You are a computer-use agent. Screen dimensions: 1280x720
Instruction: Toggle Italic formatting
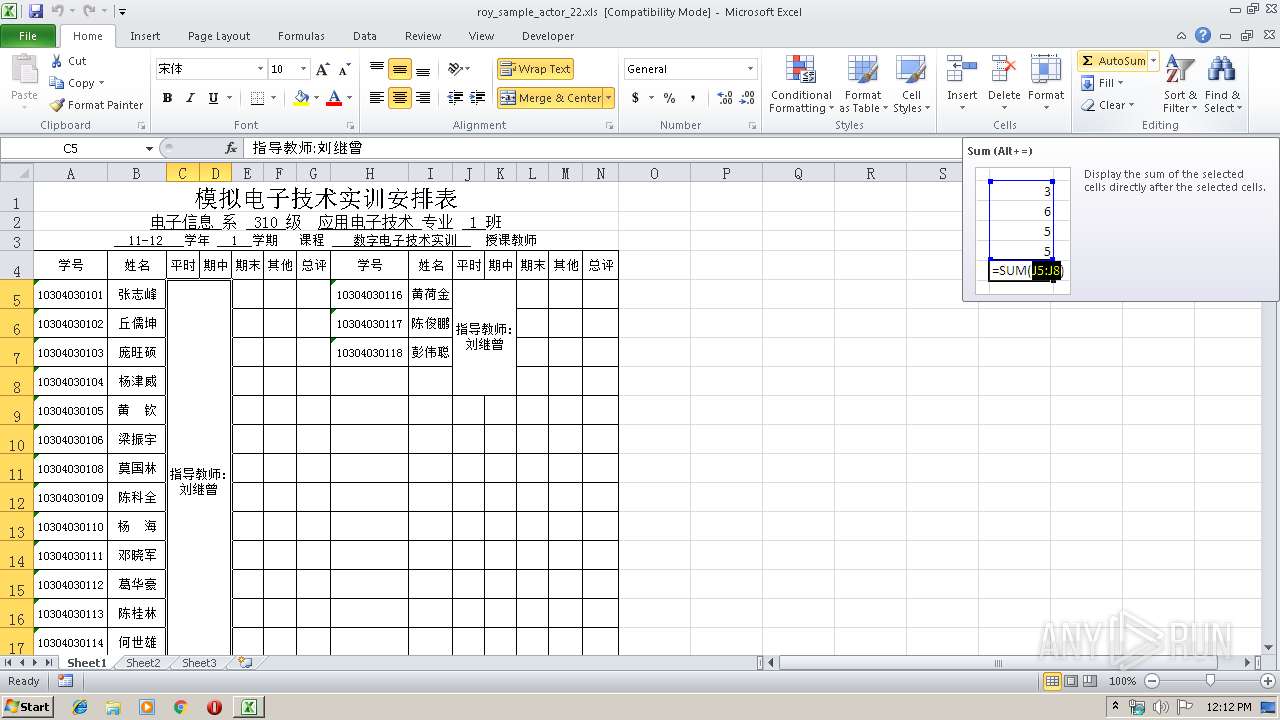[x=190, y=98]
